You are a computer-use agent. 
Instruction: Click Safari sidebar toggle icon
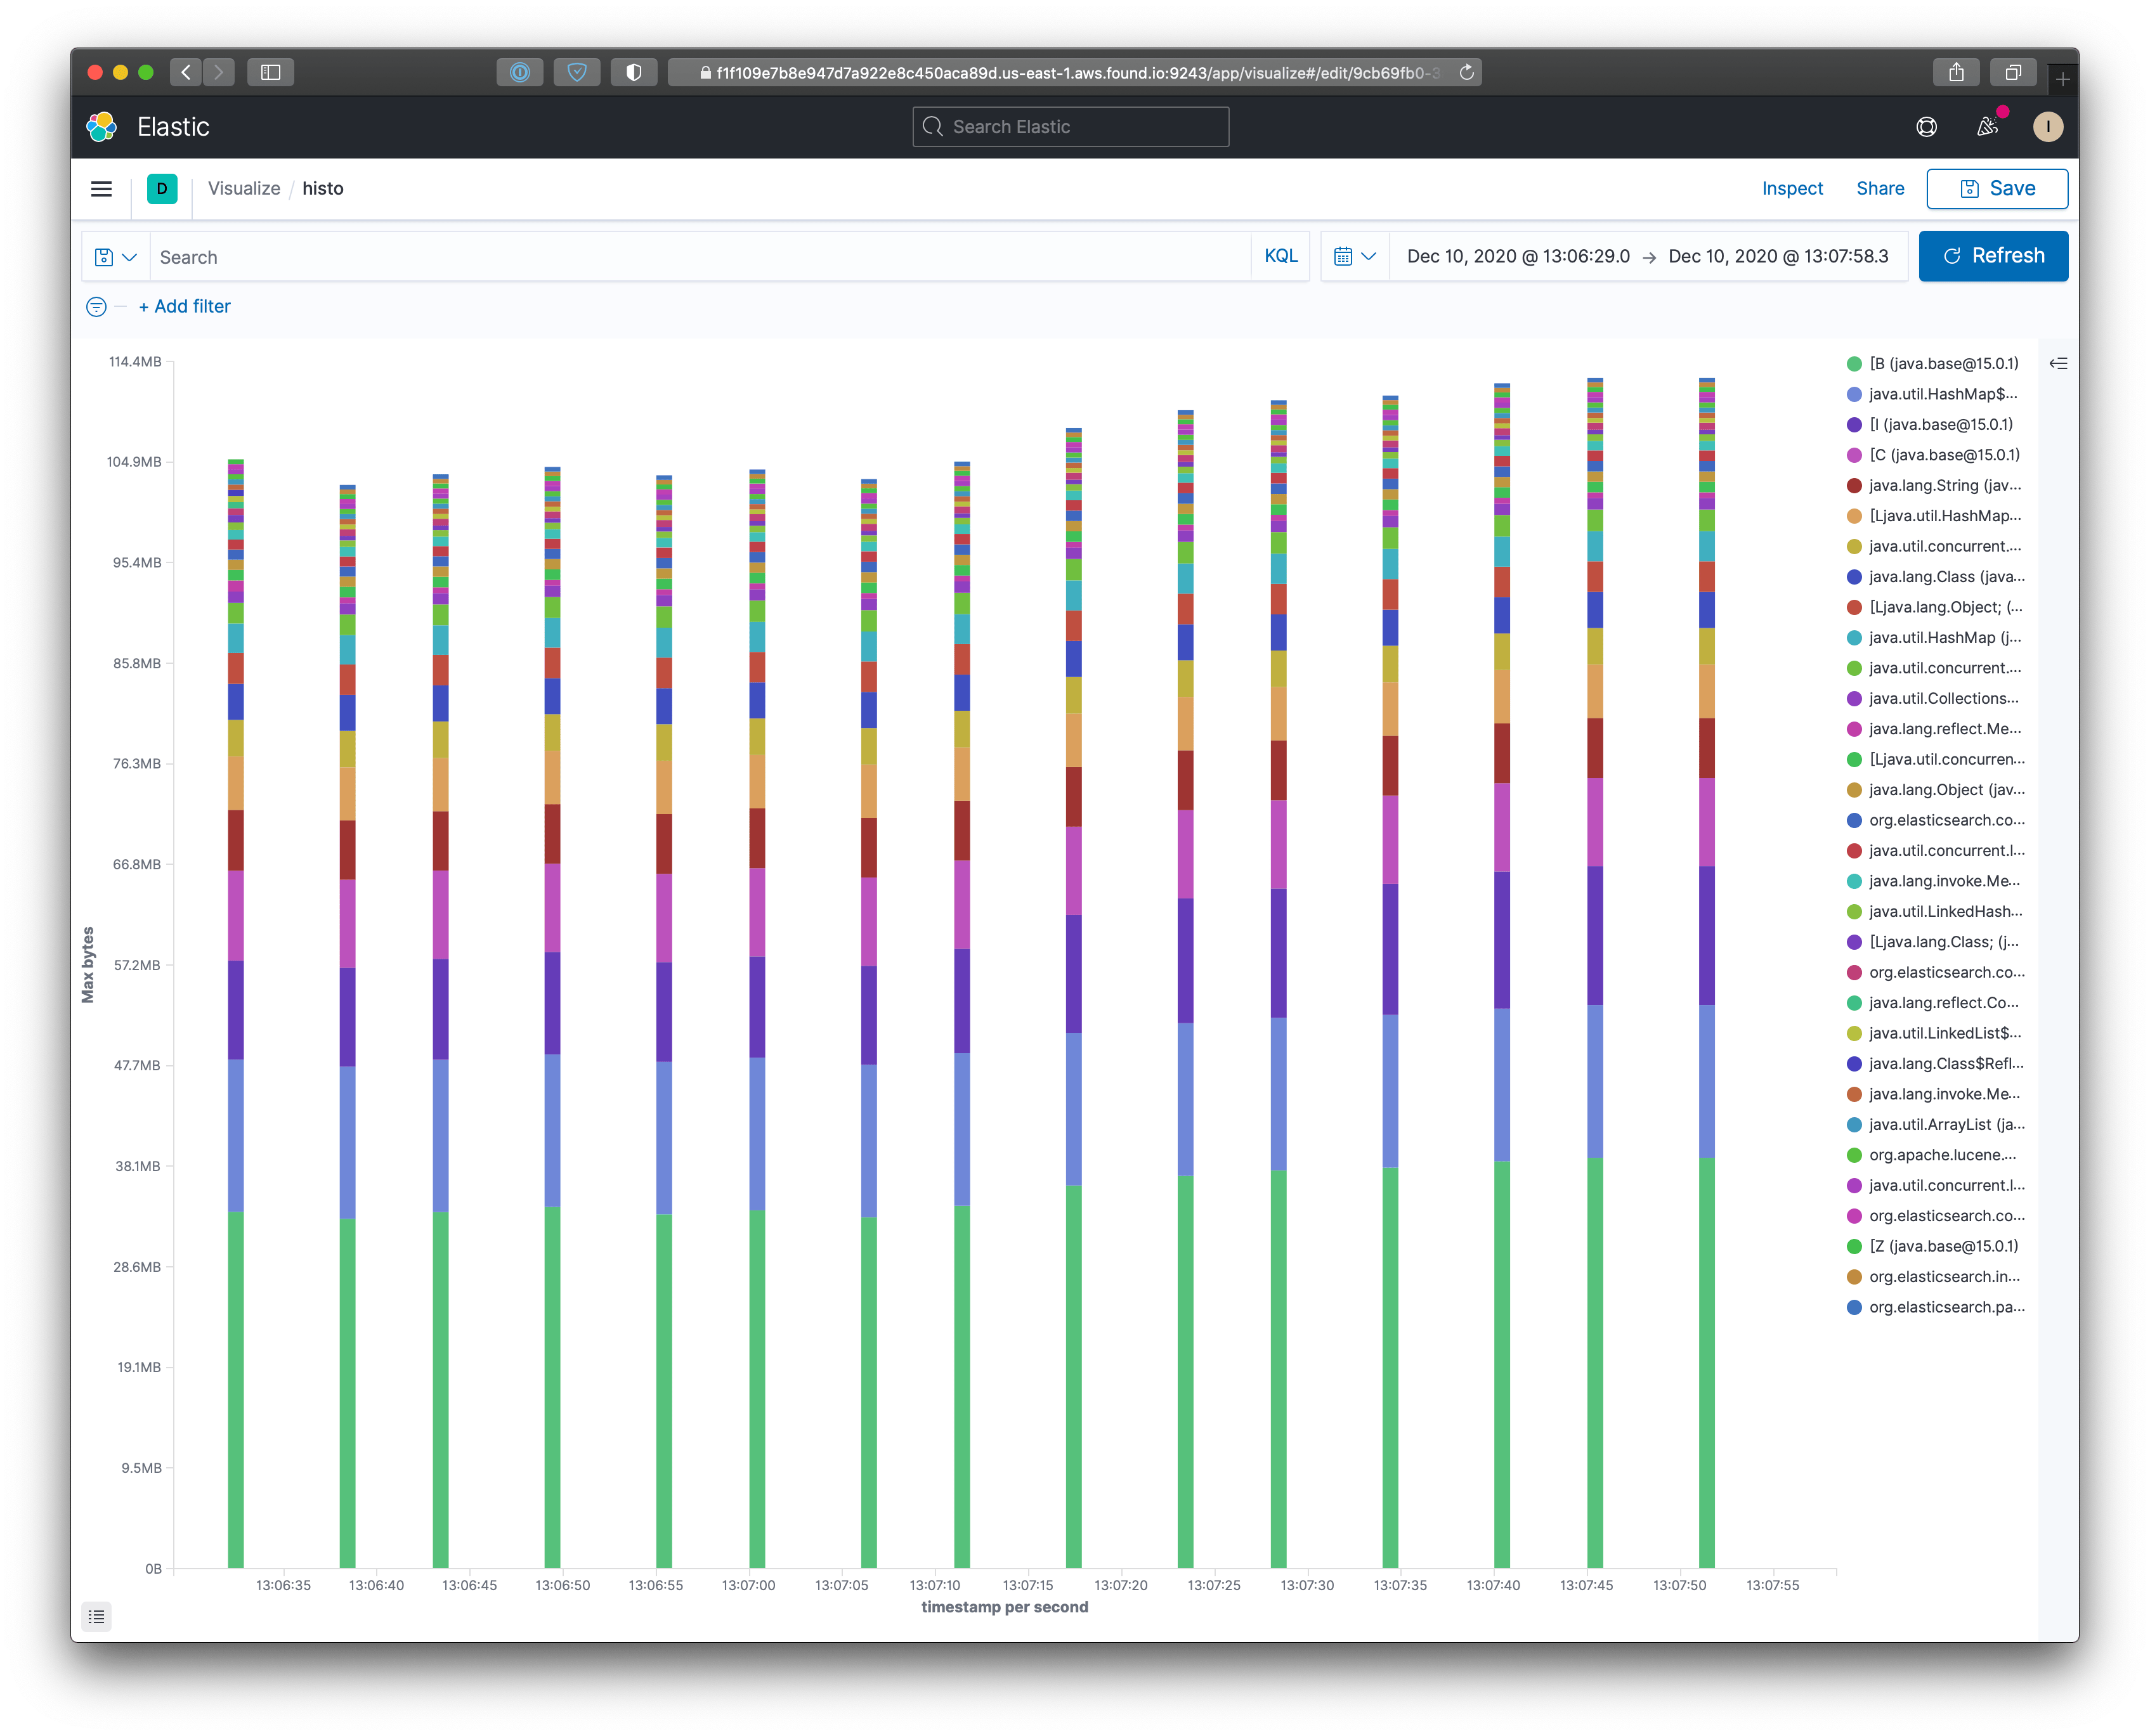click(270, 72)
